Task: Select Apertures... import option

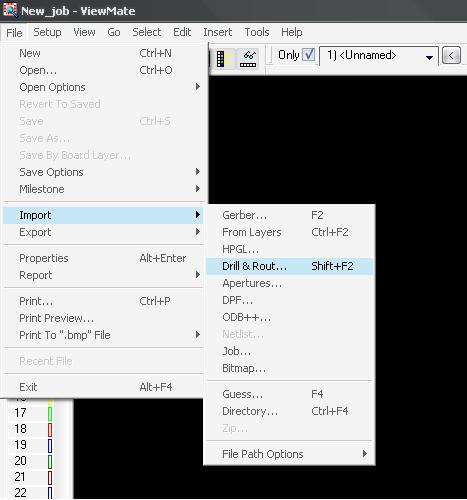Action: [x=289, y=283]
